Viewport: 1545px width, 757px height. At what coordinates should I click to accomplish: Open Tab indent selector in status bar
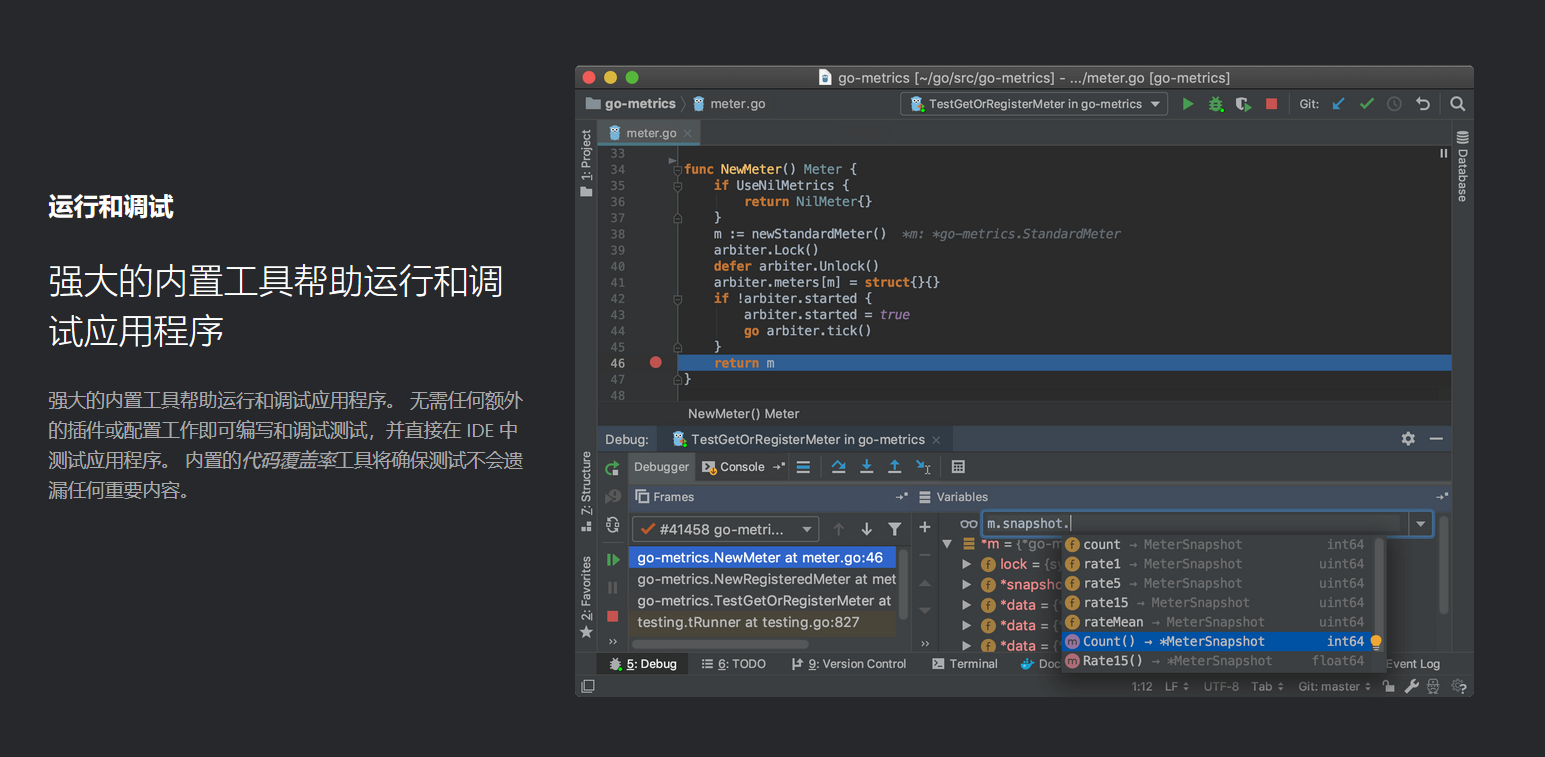(x=1266, y=687)
